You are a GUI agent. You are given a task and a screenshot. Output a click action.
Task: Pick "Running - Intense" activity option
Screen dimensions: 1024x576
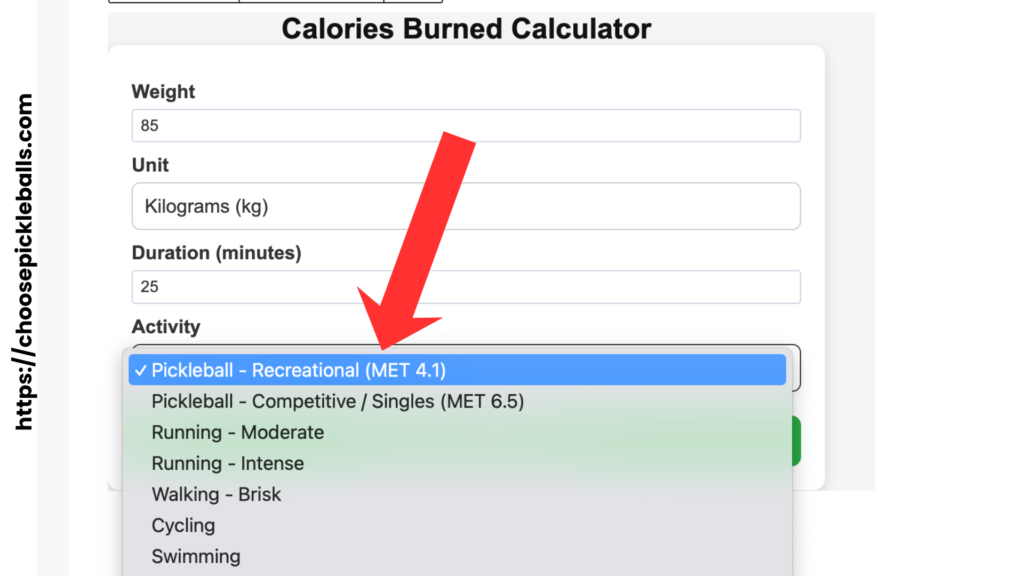(227, 463)
